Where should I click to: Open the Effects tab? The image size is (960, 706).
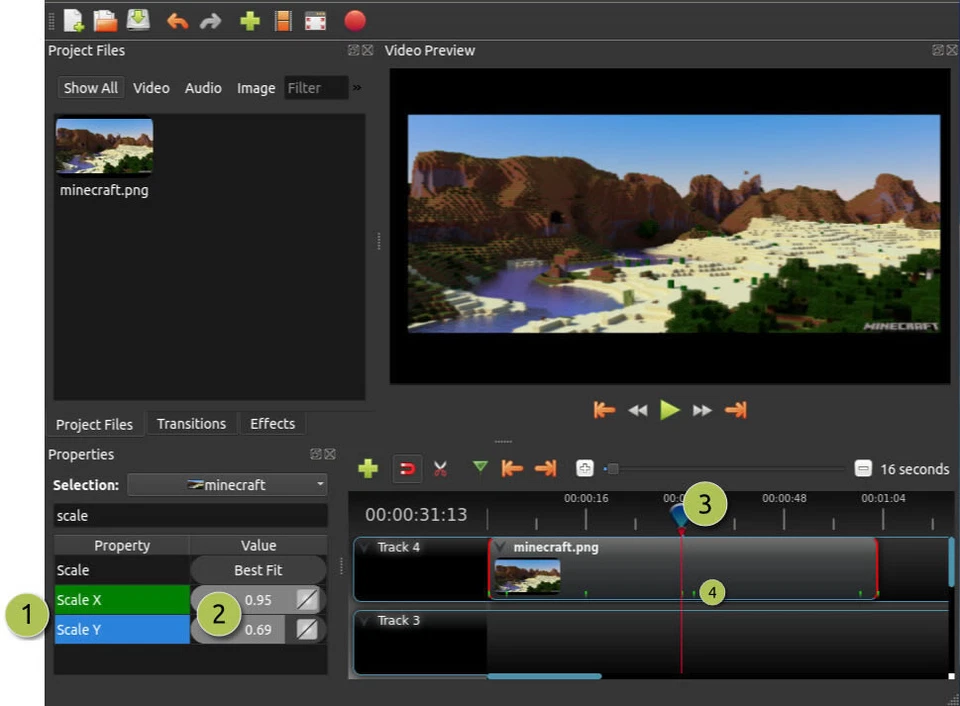pyautogui.click(x=272, y=423)
